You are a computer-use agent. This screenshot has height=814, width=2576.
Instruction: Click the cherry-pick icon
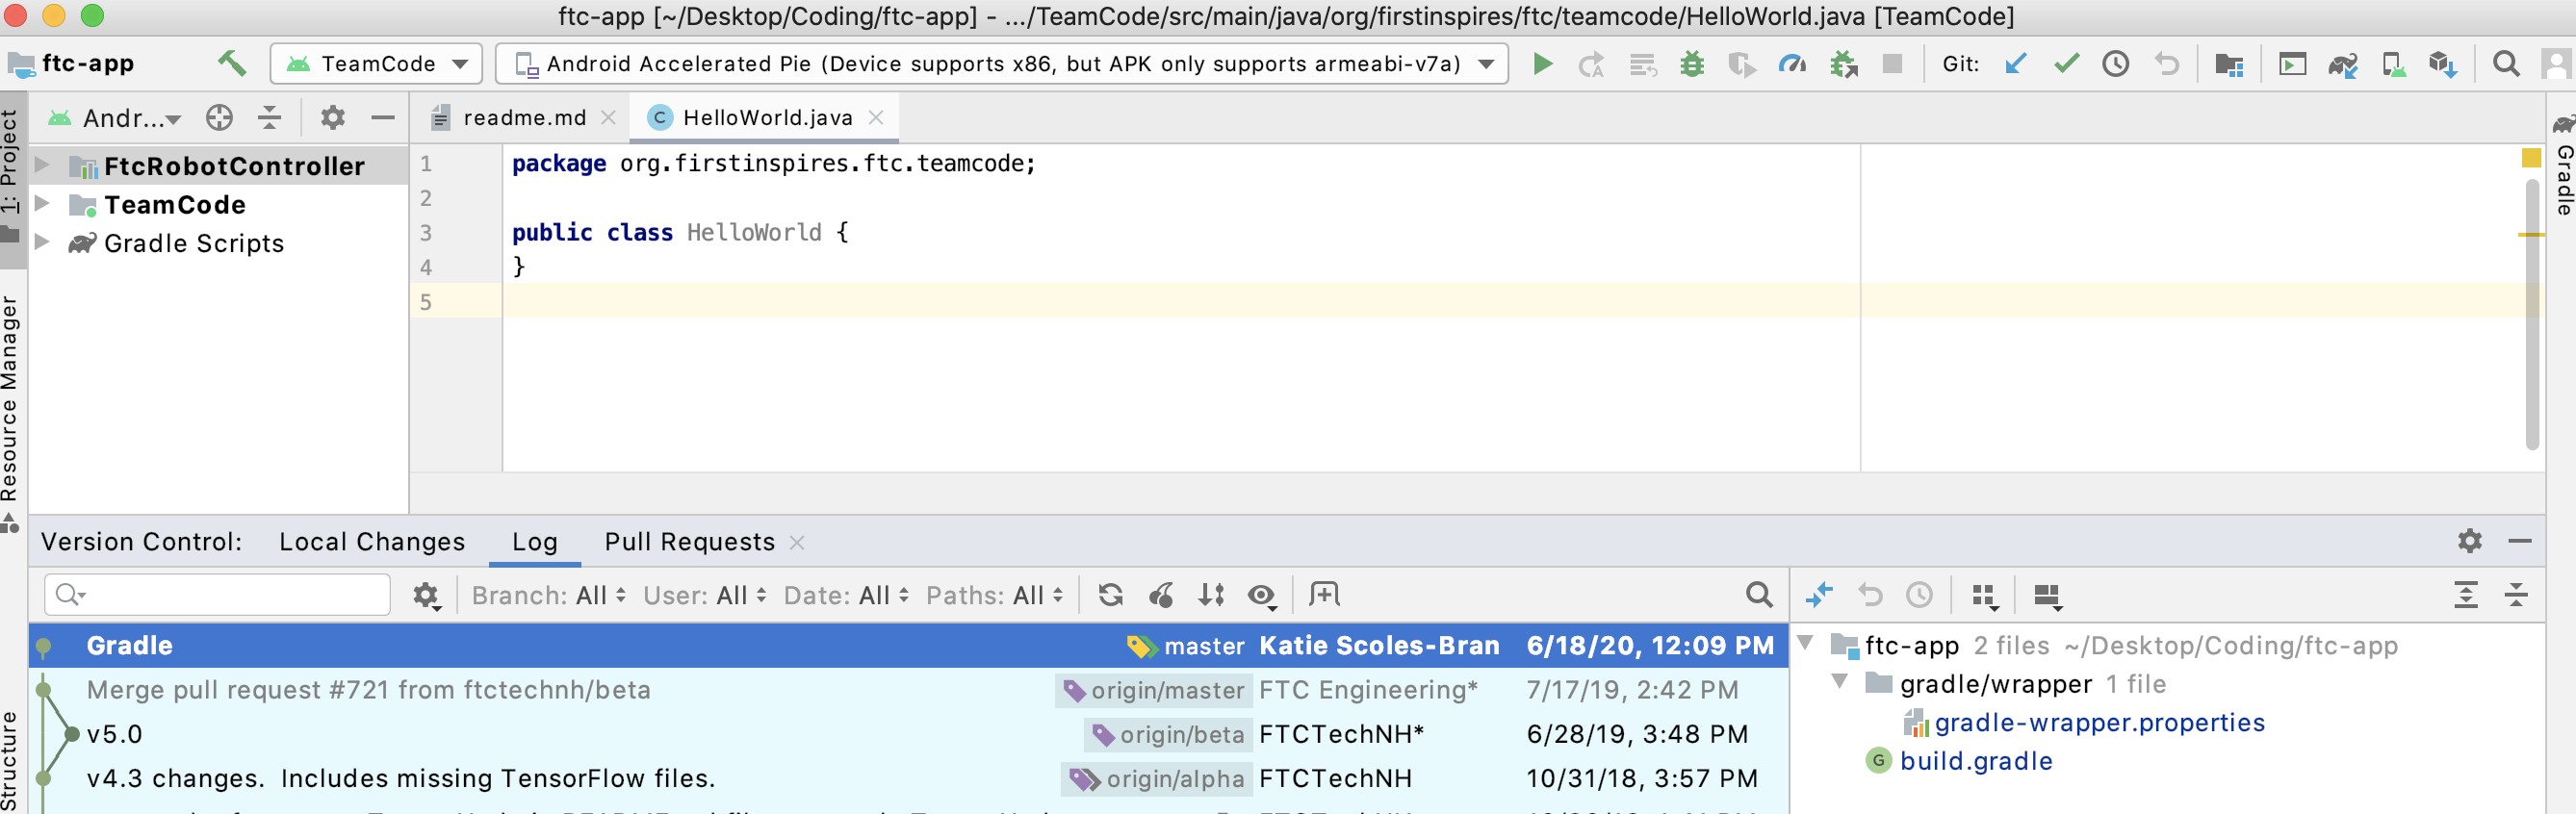pos(1161,595)
